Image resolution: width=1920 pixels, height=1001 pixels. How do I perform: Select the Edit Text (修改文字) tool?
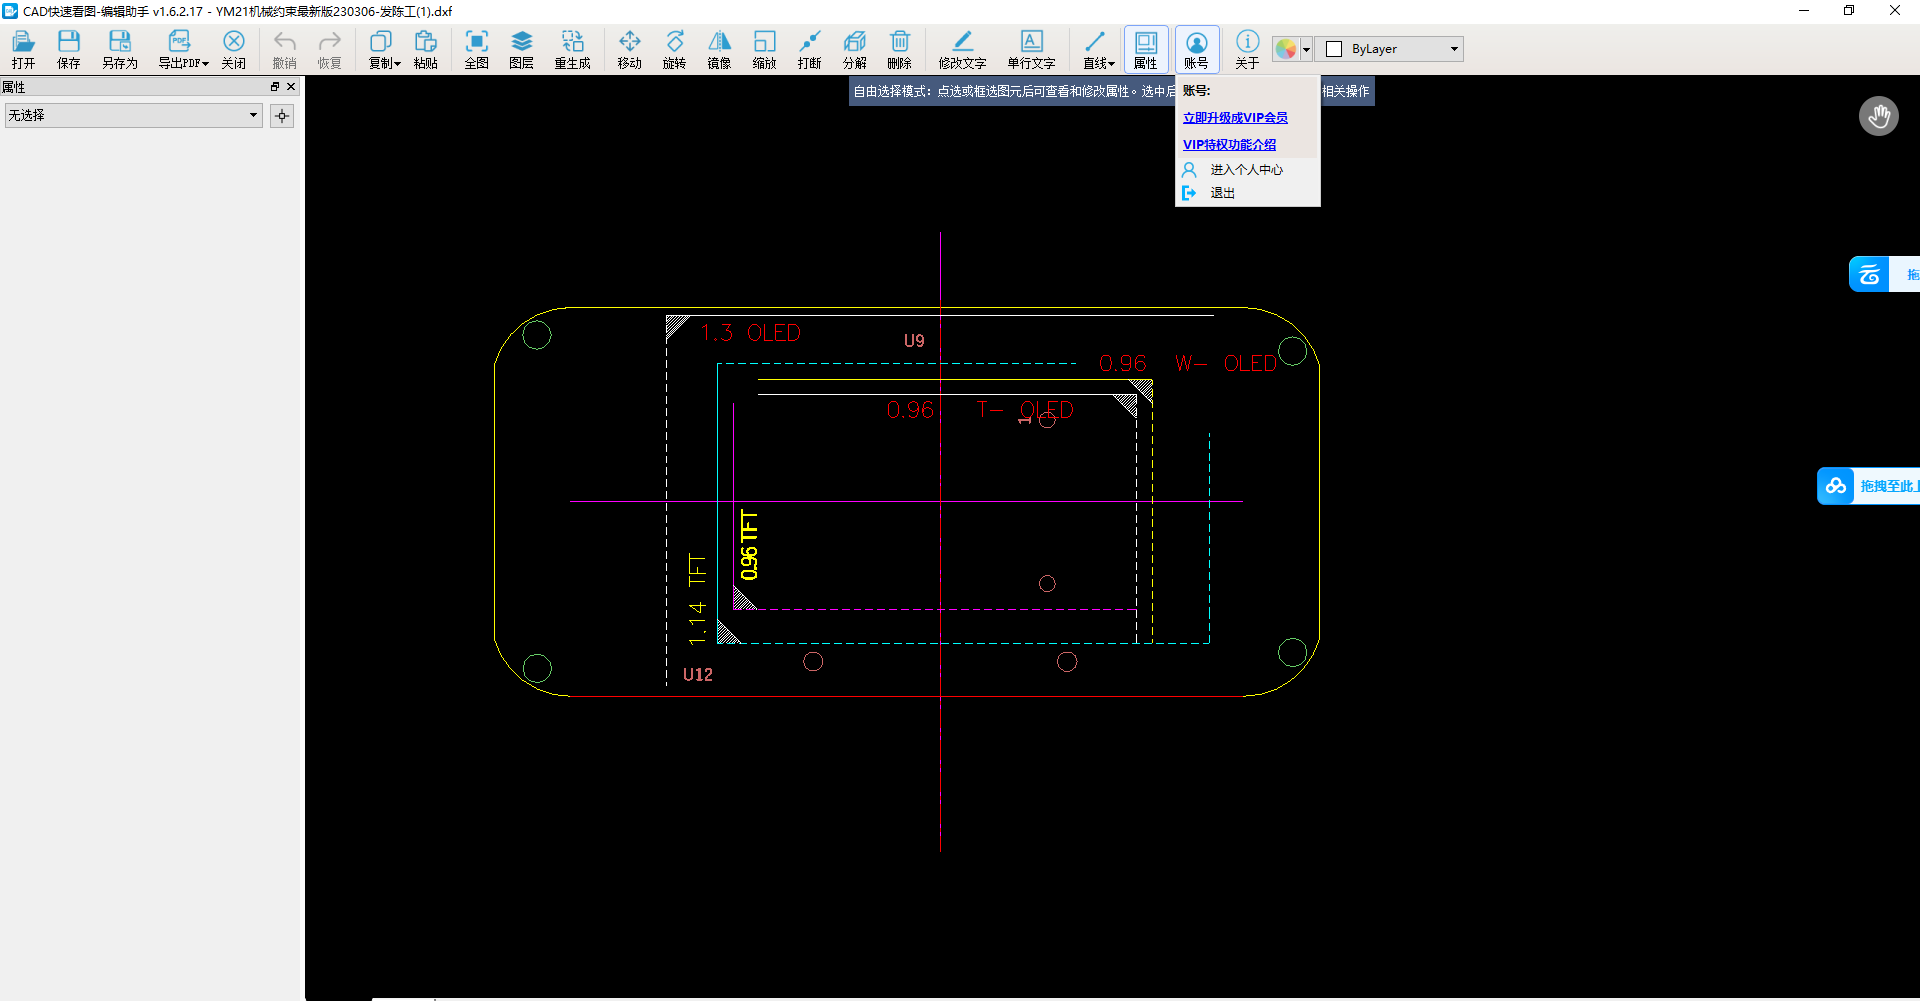(962, 48)
